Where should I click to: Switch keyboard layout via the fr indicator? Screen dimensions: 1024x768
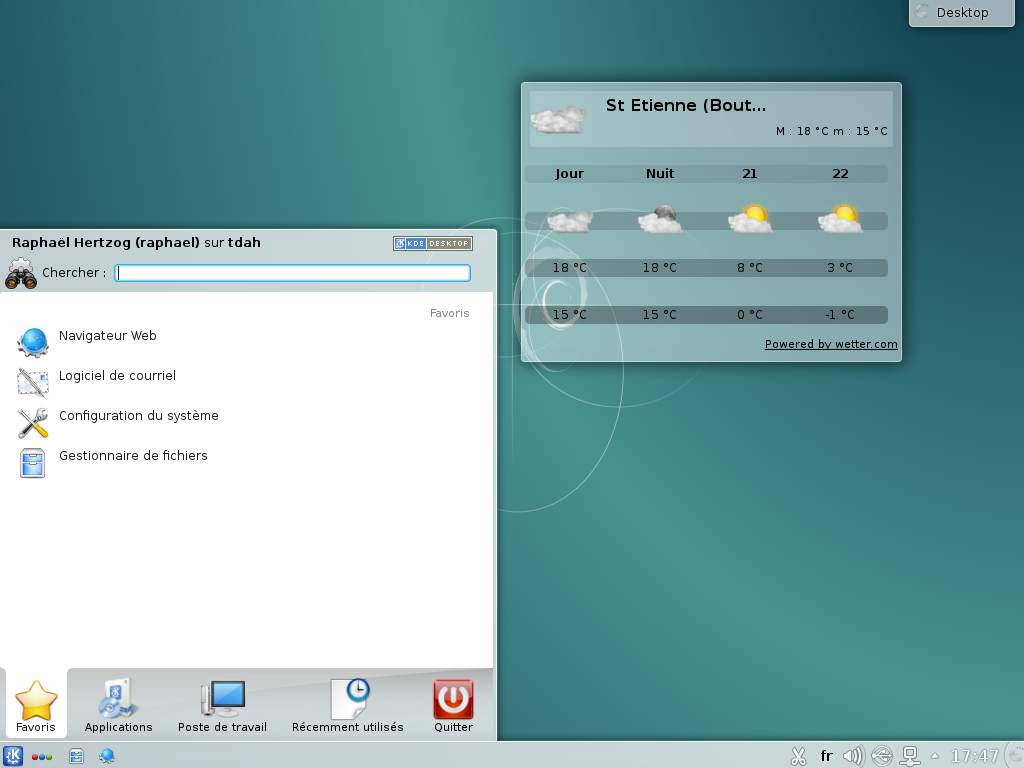point(827,756)
